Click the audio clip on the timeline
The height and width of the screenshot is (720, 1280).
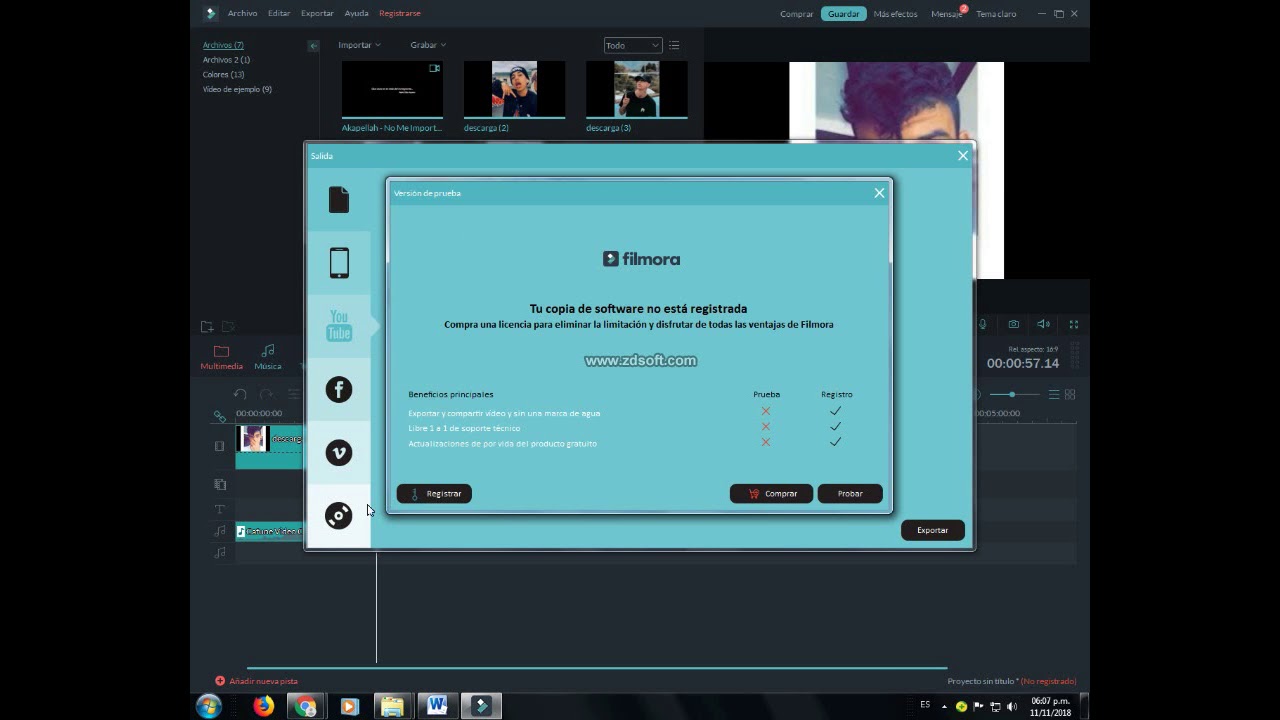(x=269, y=532)
